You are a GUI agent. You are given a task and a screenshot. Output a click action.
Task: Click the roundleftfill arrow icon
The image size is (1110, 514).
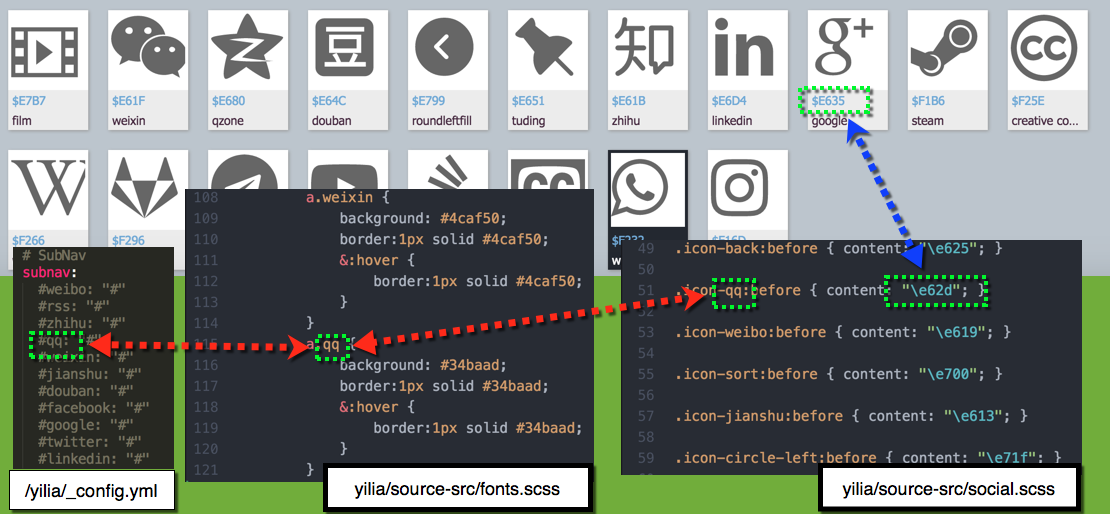coord(447,49)
